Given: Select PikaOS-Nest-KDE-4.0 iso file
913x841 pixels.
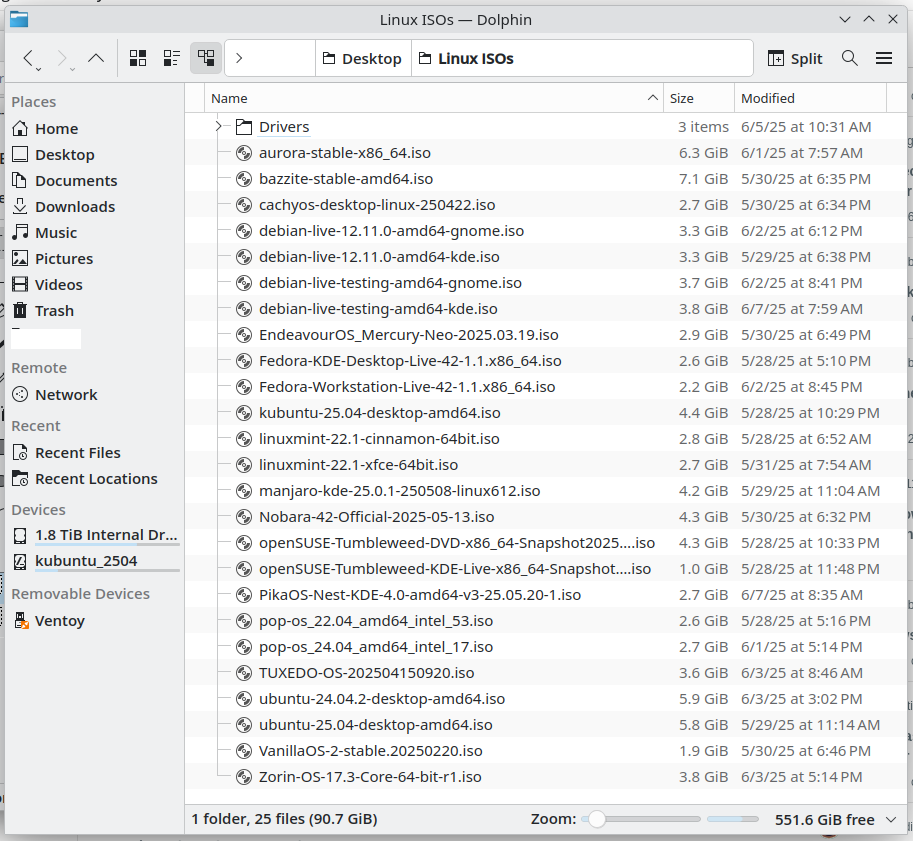Looking at the screenshot, I should pos(420,595).
